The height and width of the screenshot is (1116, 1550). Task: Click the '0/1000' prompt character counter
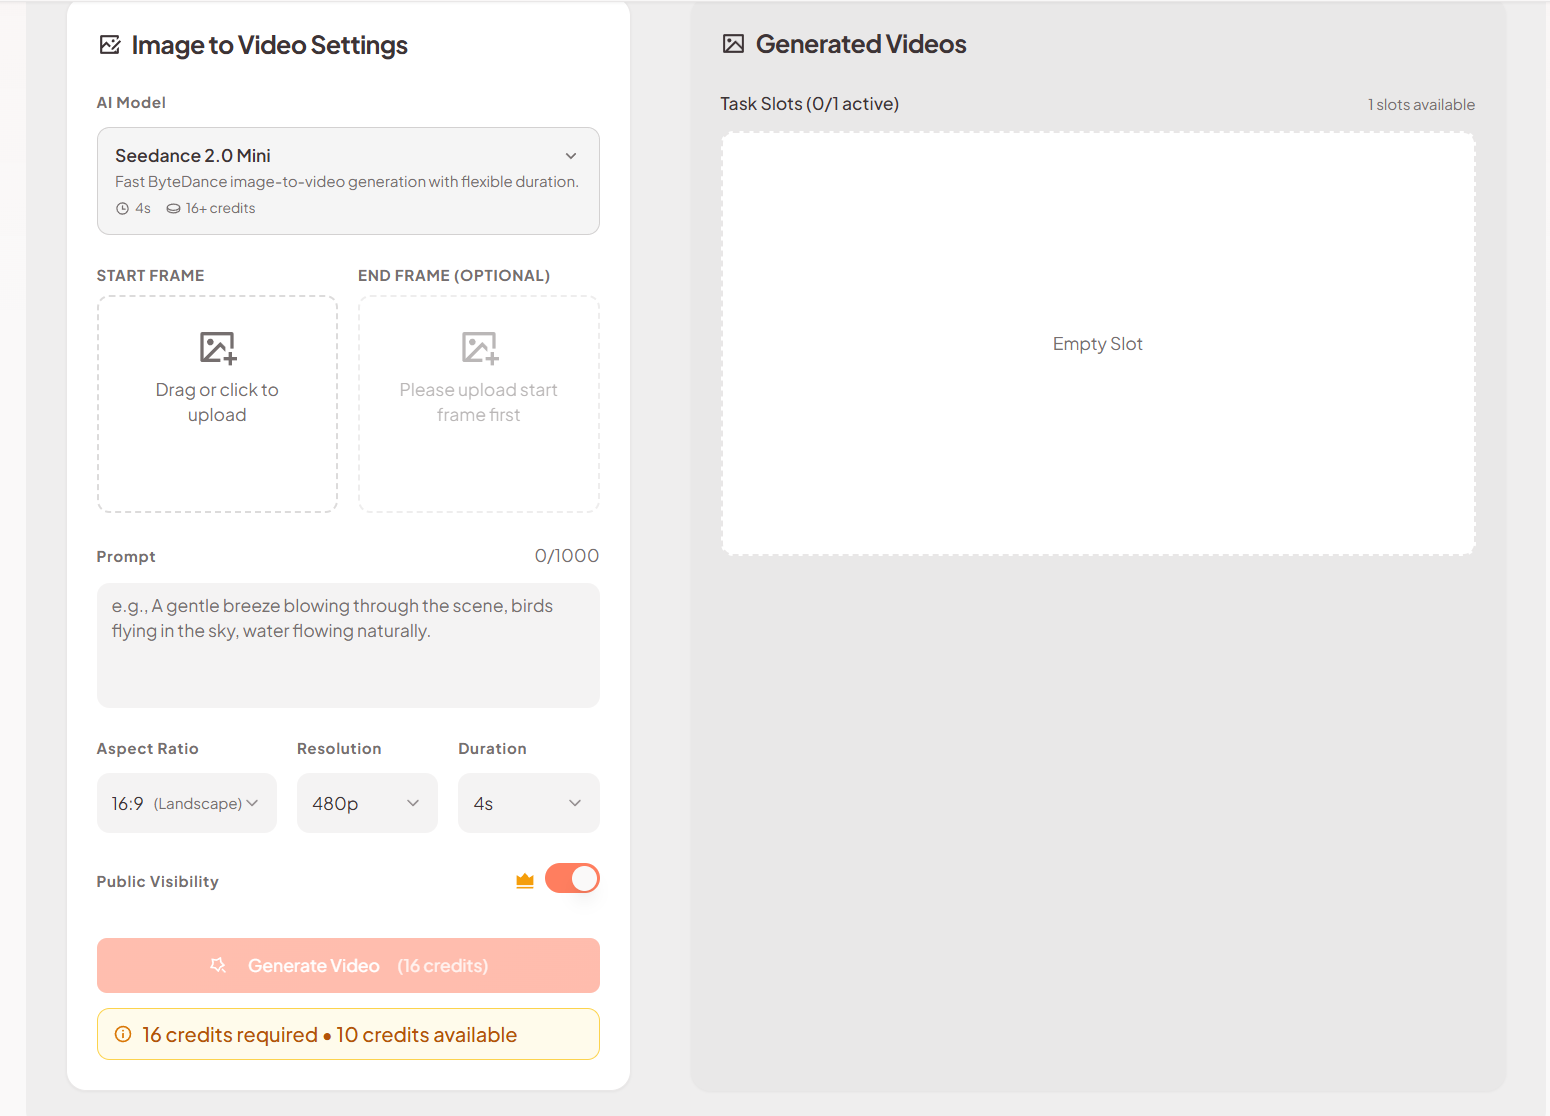coord(567,556)
